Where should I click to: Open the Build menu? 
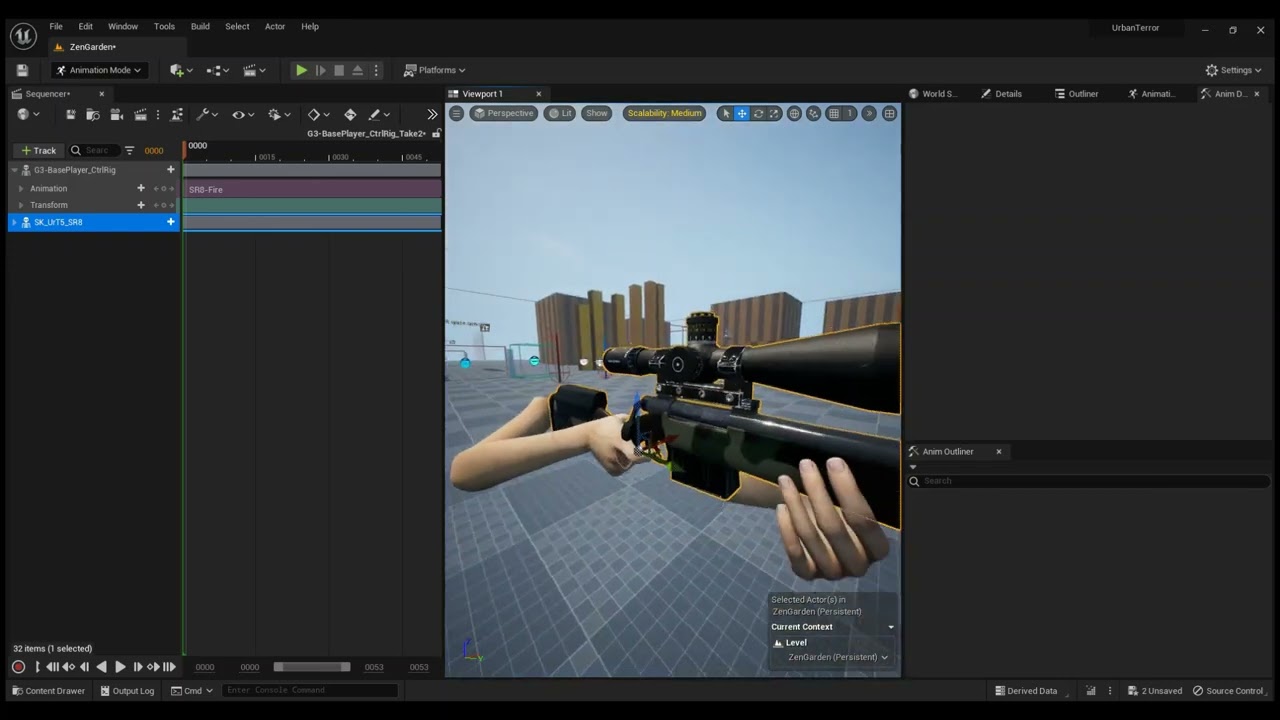click(200, 26)
